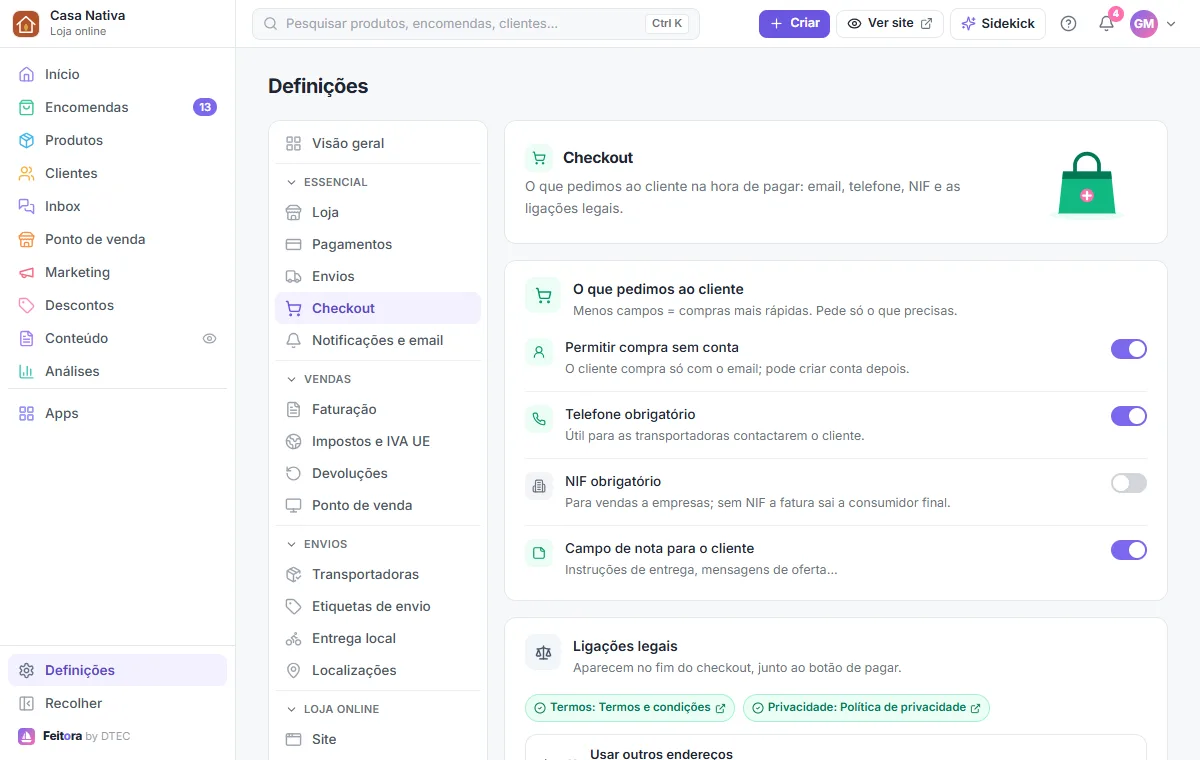The height and width of the screenshot is (760, 1200).
Task: Click the Marketing megaphone icon
Action: click(x=26, y=272)
